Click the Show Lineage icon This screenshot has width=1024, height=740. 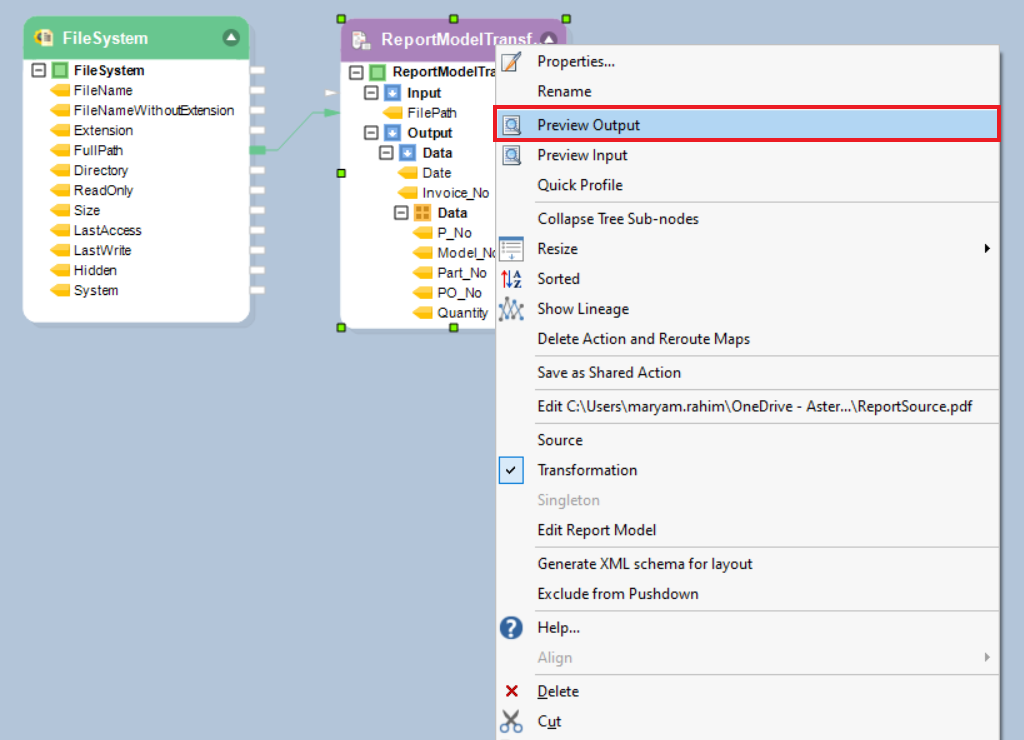(511, 309)
